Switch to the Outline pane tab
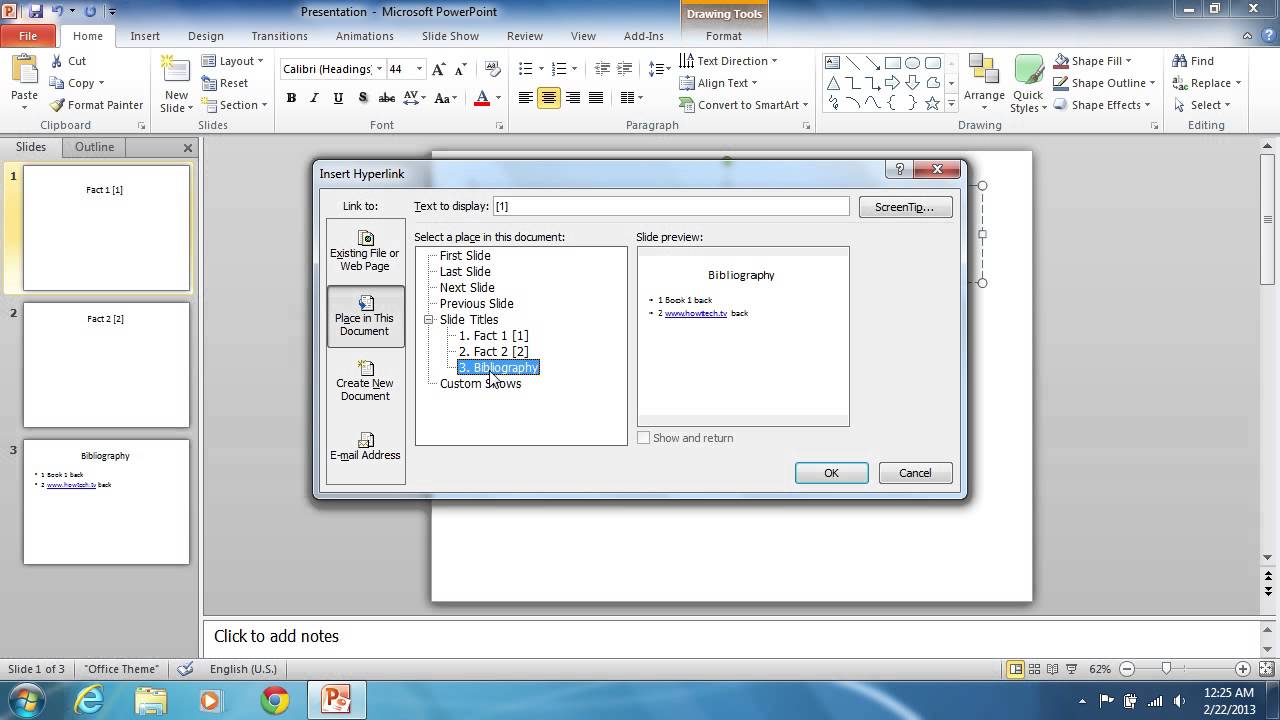Image resolution: width=1280 pixels, height=720 pixels. 94,147
